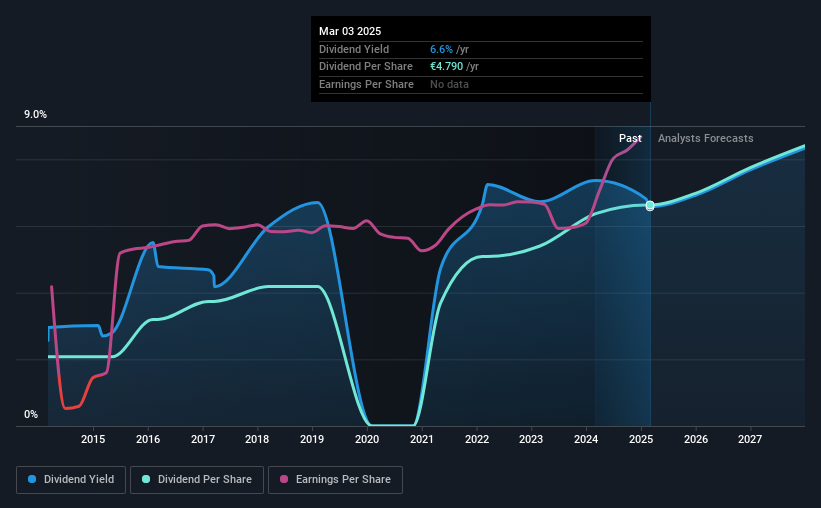Click 'Dividend Per Share' row label in tooltip
821x508 pixels.
coord(365,67)
